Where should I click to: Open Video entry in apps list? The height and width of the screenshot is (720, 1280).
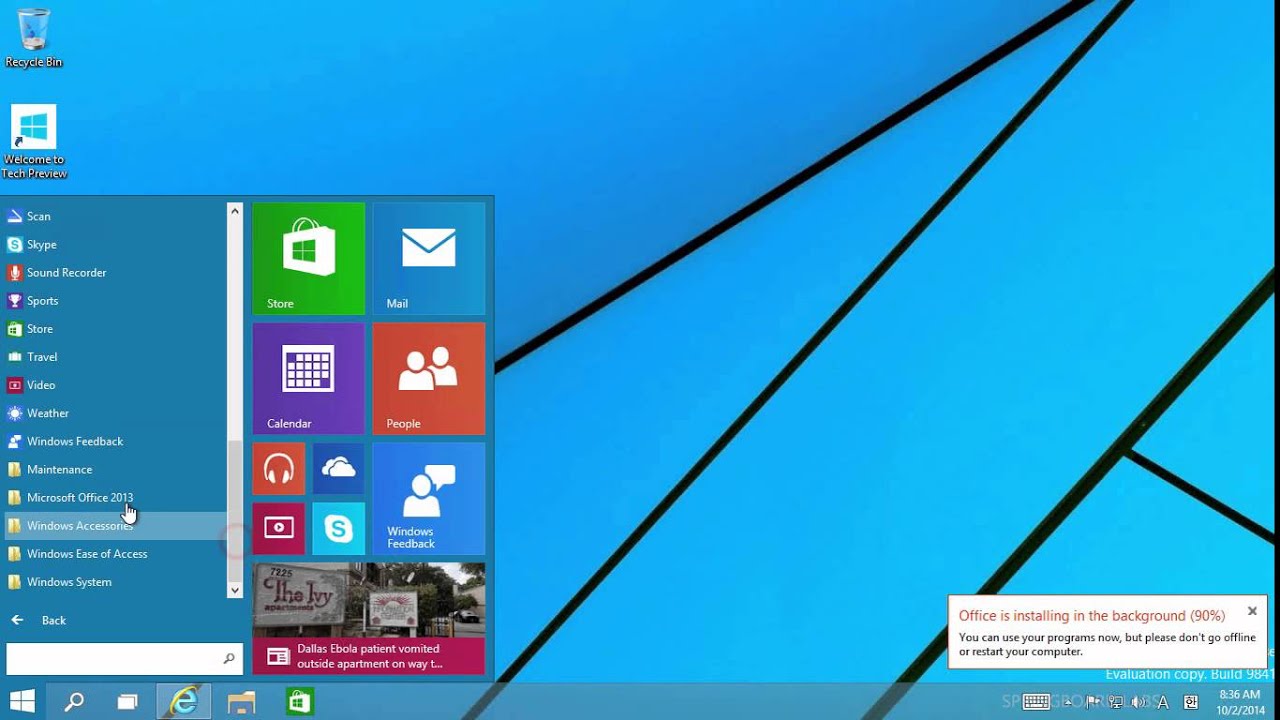(114, 384)
